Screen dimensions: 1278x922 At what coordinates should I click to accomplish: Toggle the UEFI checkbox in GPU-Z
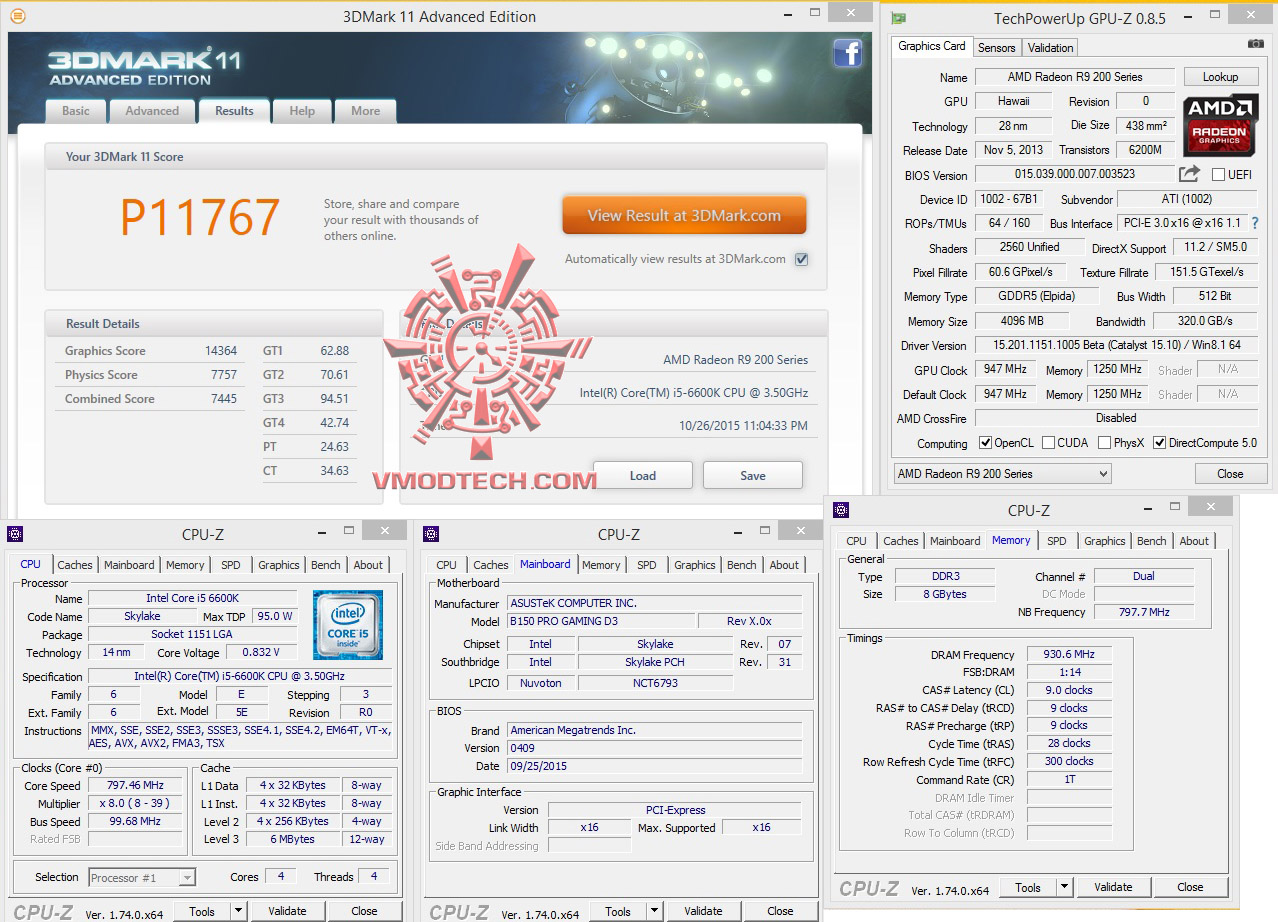point(1218,174)
